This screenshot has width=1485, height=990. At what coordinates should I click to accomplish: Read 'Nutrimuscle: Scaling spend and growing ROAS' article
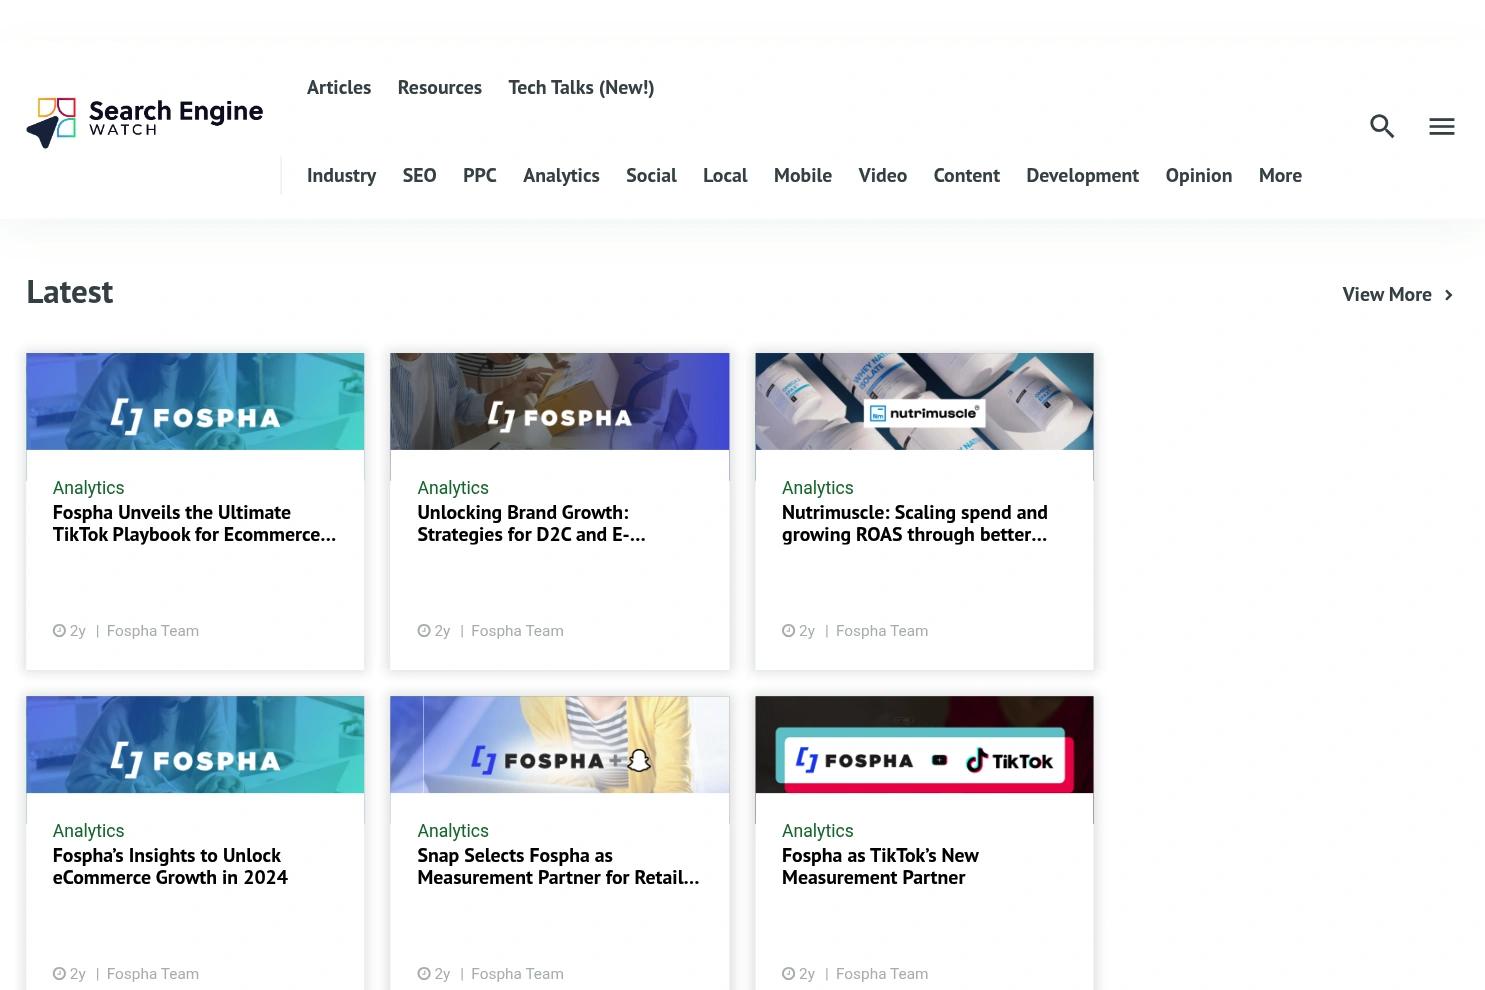click(915, 523)
